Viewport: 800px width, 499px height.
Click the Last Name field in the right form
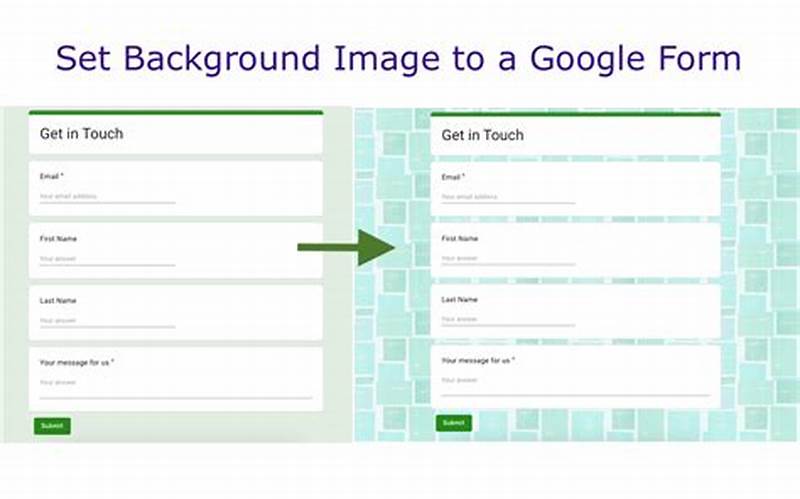click(x=508, y=319)
